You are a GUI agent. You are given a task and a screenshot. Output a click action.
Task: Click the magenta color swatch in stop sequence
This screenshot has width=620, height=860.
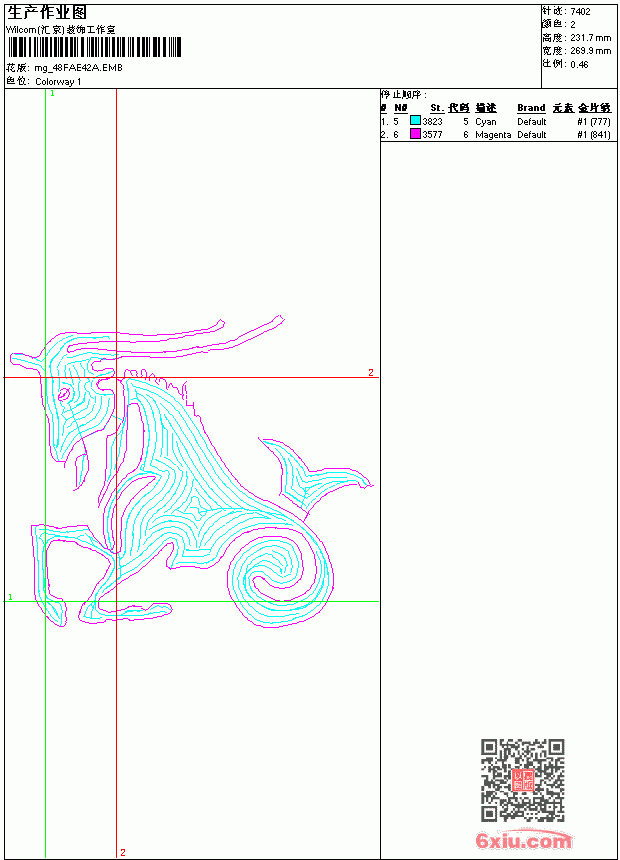click(415, 134)
